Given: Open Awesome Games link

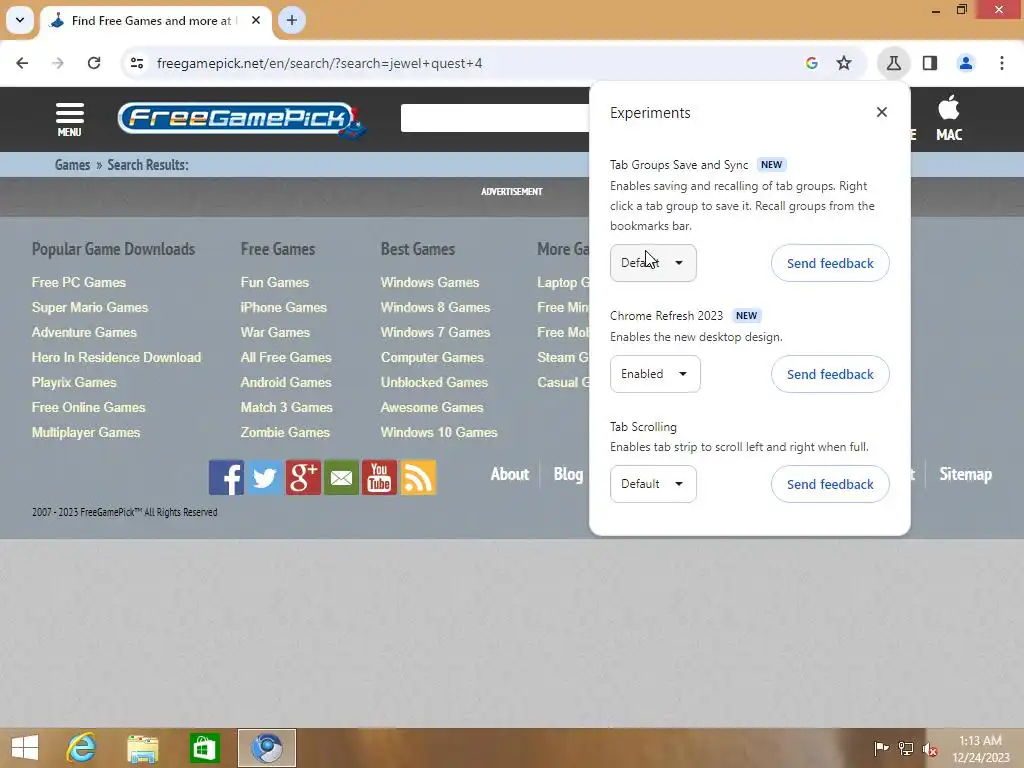Looking at the screenshot, I should pos(432,407).
